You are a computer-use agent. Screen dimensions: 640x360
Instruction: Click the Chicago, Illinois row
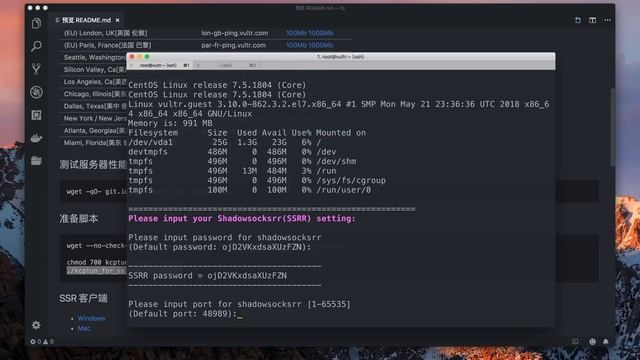click(94, 94)
